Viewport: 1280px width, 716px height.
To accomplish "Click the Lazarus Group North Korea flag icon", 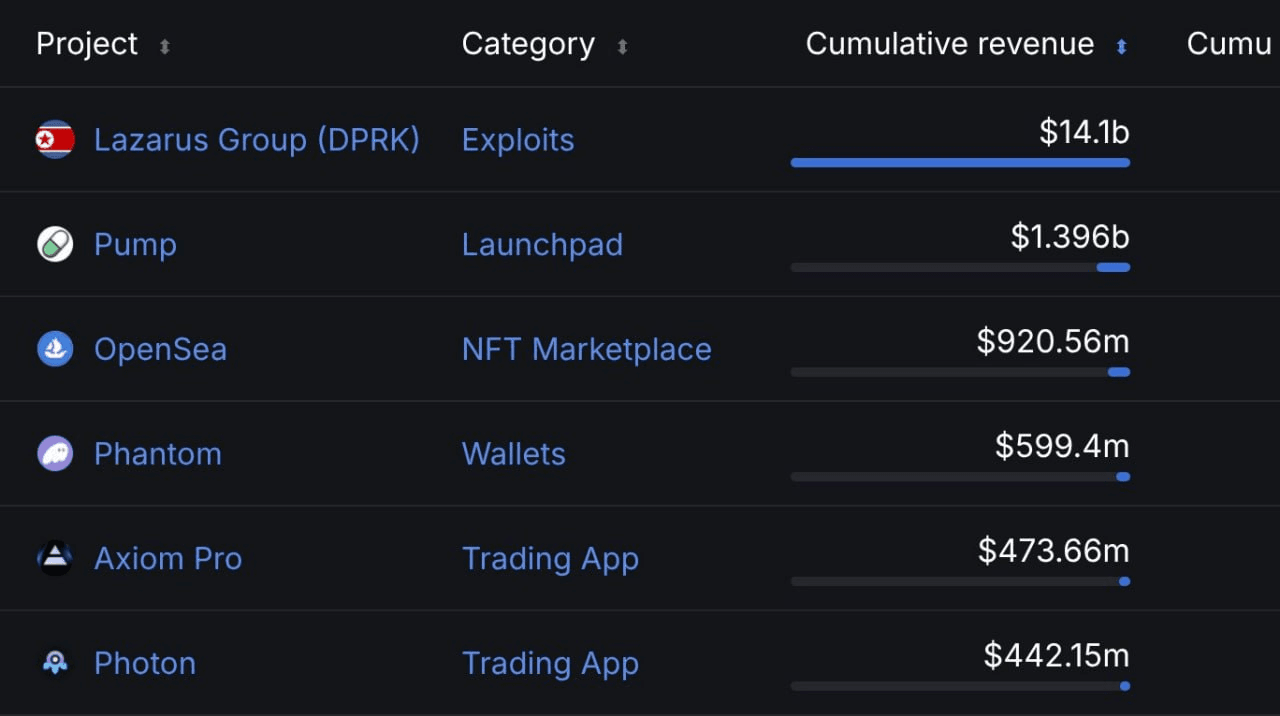I will click(x=55, y=140).
